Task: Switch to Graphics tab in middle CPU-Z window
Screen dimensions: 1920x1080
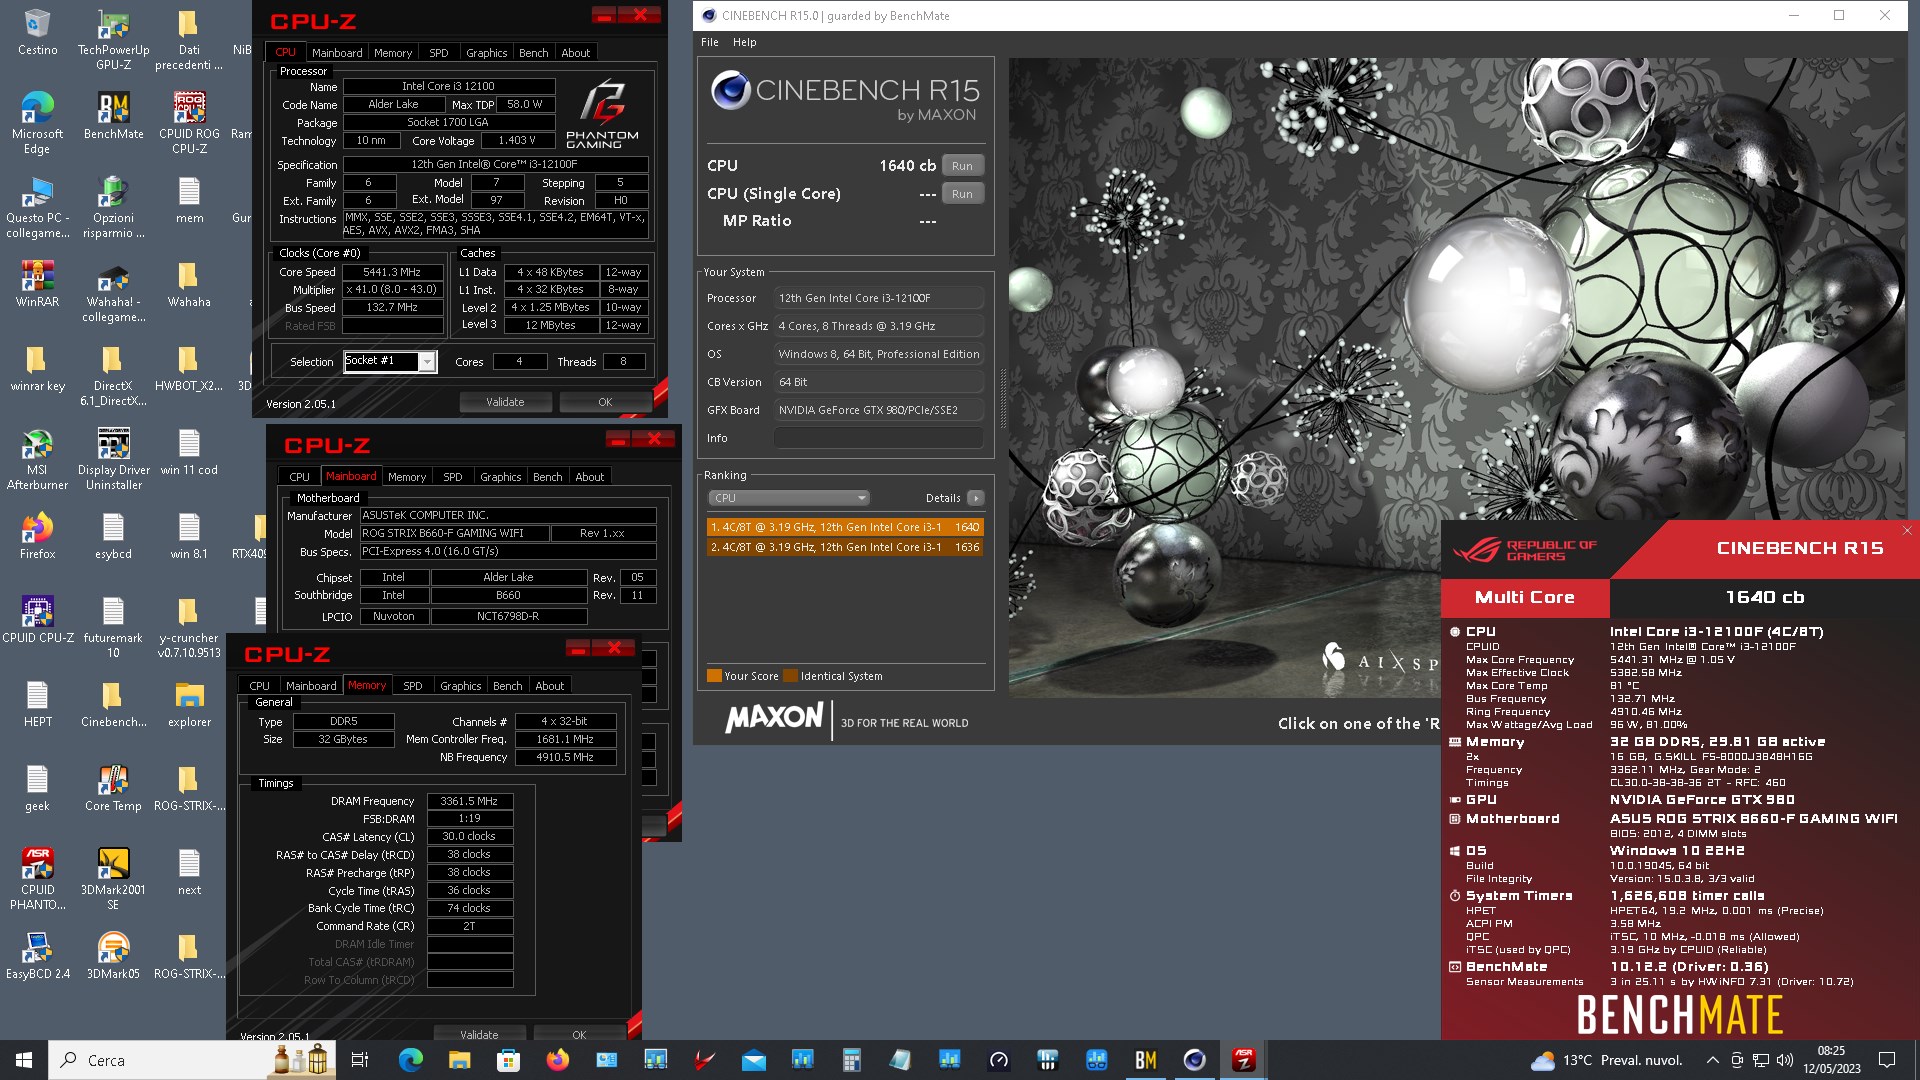Action: (500, 477)
